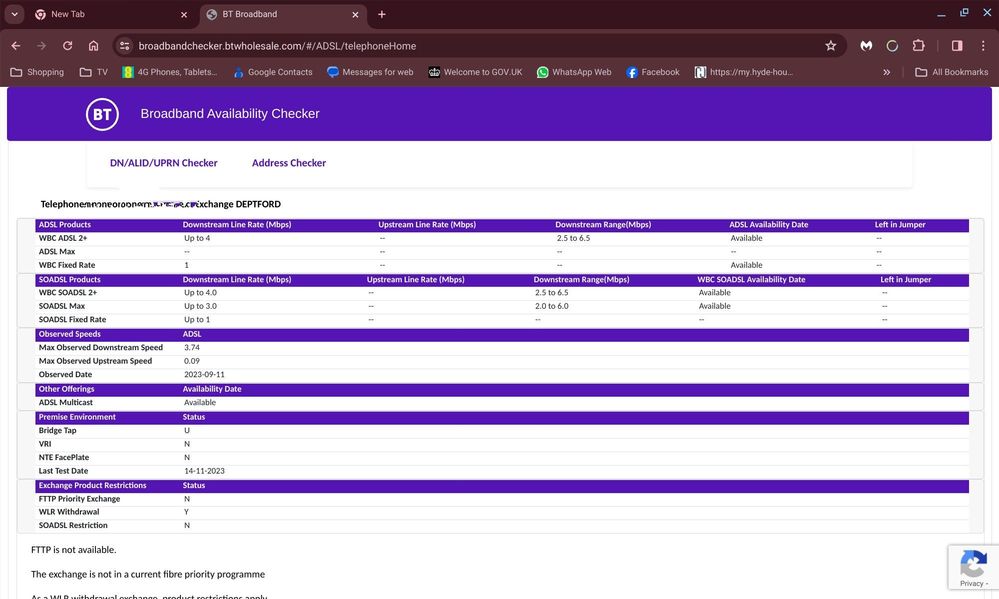Click the VRI row label
The image size is (999, 599).
click(x=45, y=444)
